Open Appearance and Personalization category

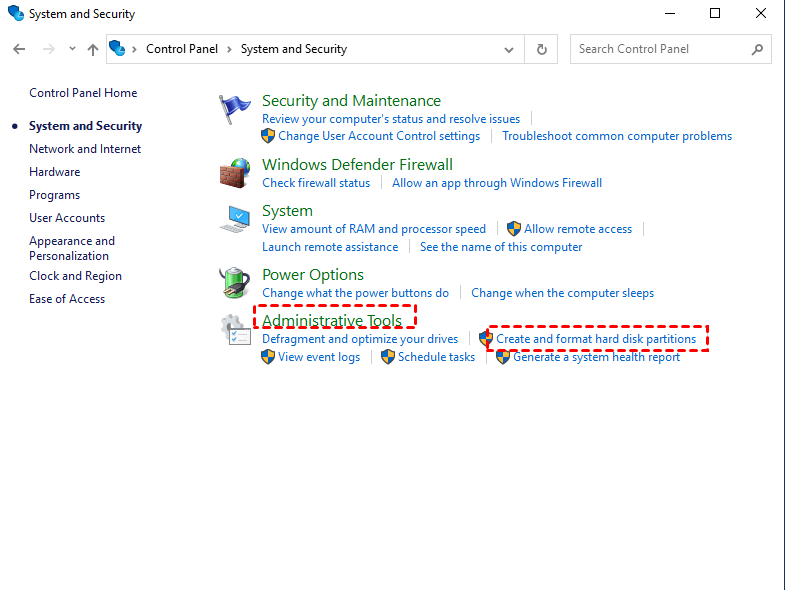coord(72,248)
